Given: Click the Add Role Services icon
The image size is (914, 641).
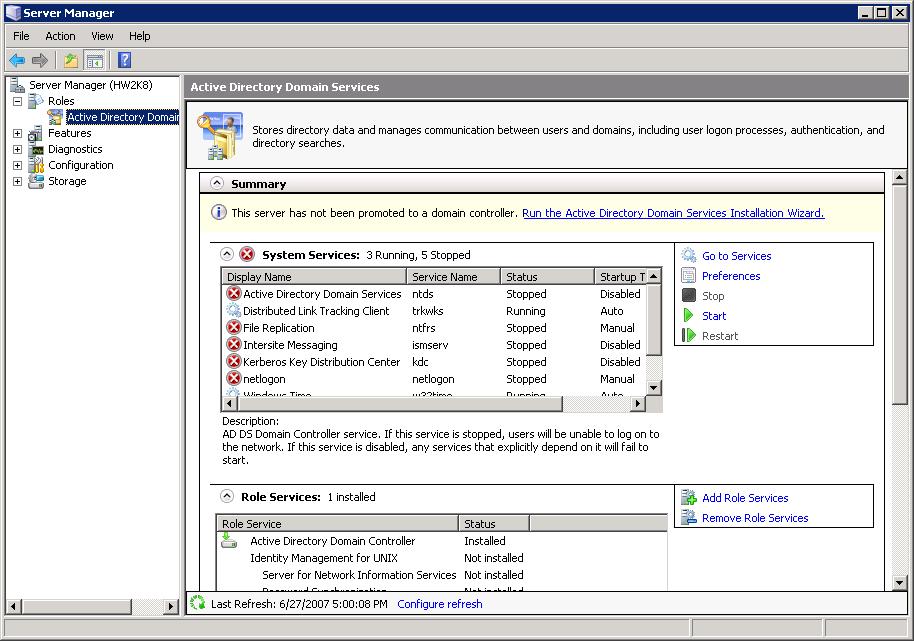Looking at the screenshot, I should point(689,498).
